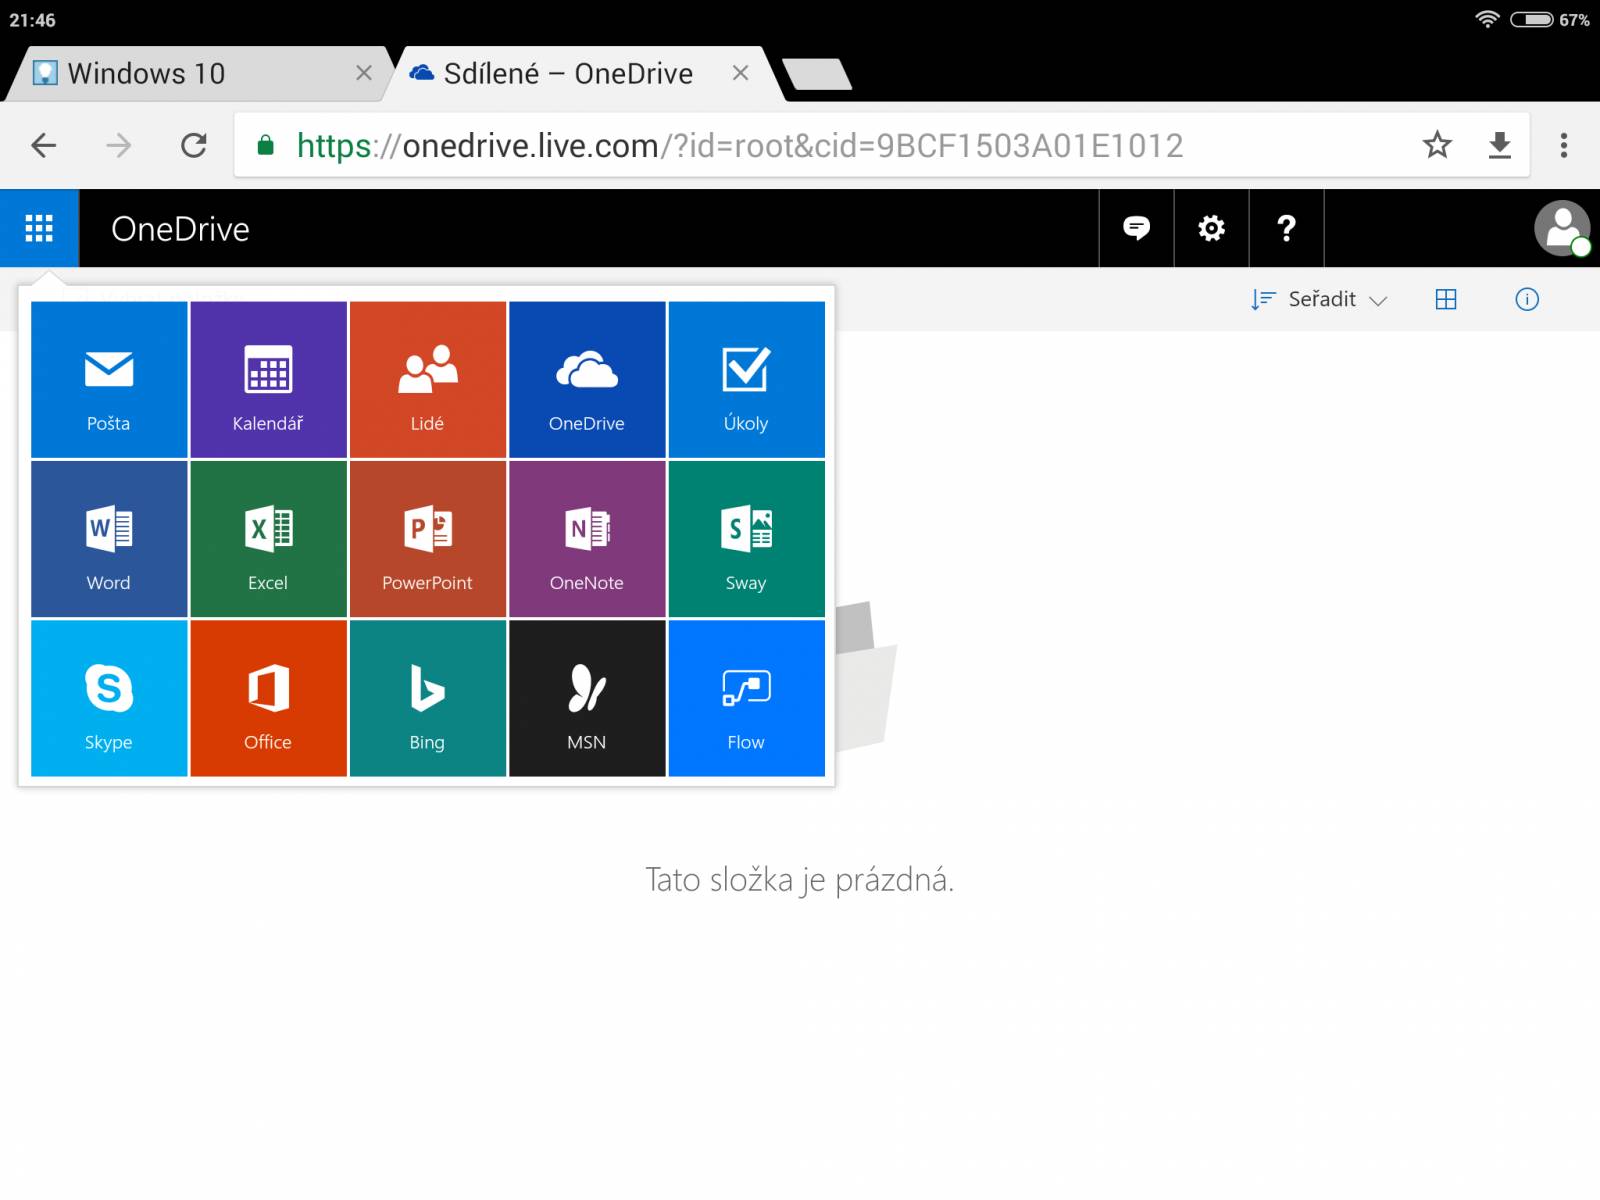Expand the Seřadit sort dropdown
1600x1200 pixels.
click(1319, 299)
